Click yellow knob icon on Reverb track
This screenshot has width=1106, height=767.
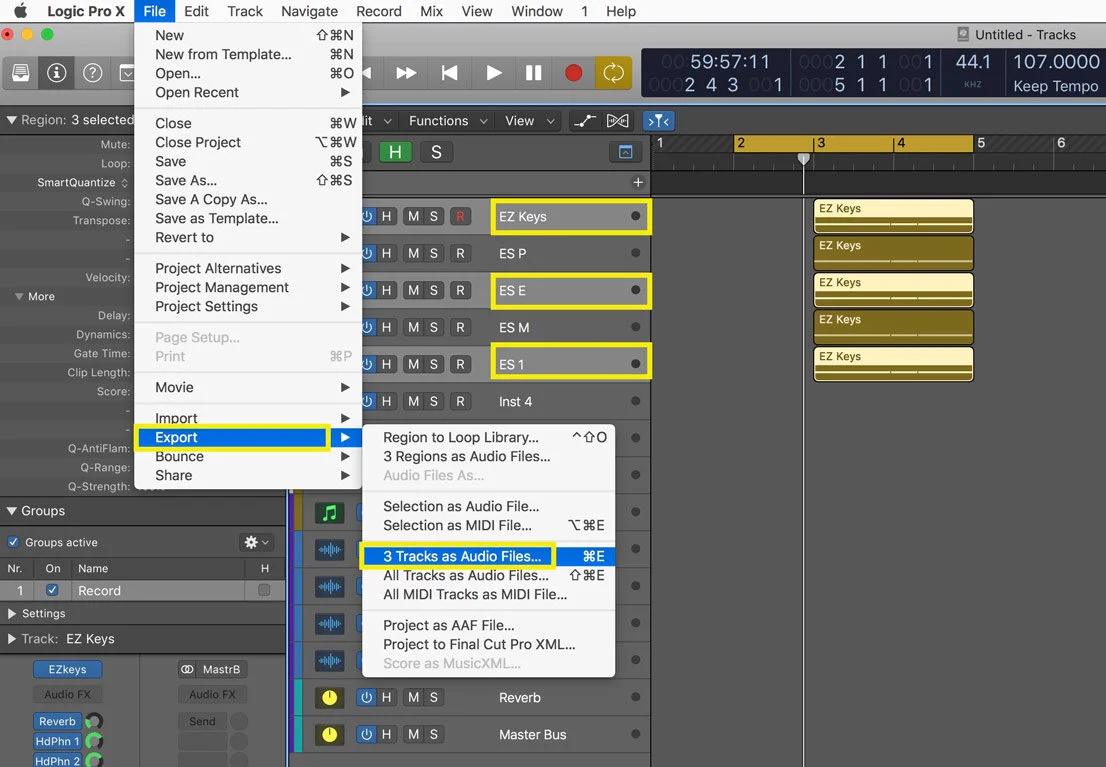pos(329,697)
